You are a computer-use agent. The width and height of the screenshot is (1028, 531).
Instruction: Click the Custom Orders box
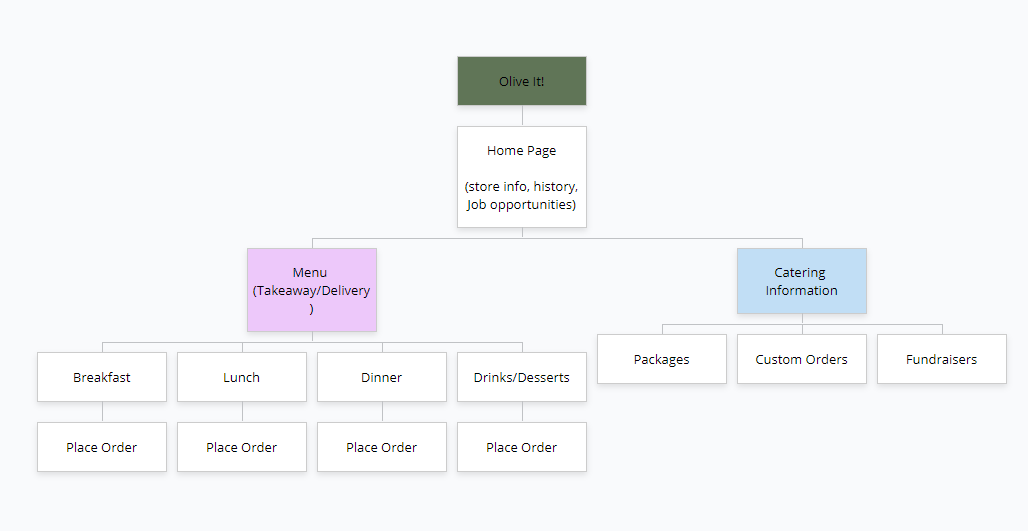pos(801,359)
